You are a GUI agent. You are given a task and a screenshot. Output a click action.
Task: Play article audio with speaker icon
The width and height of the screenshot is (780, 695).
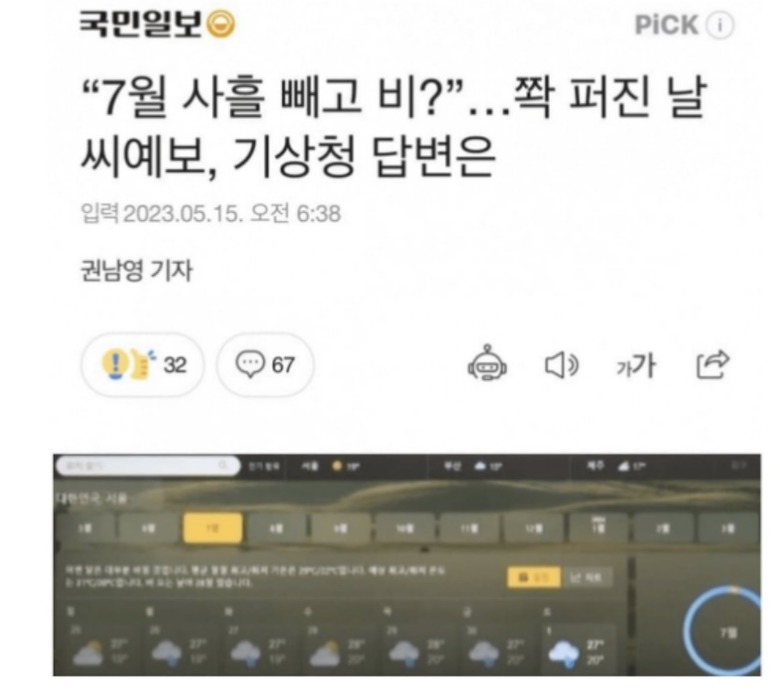click(562, 366)
